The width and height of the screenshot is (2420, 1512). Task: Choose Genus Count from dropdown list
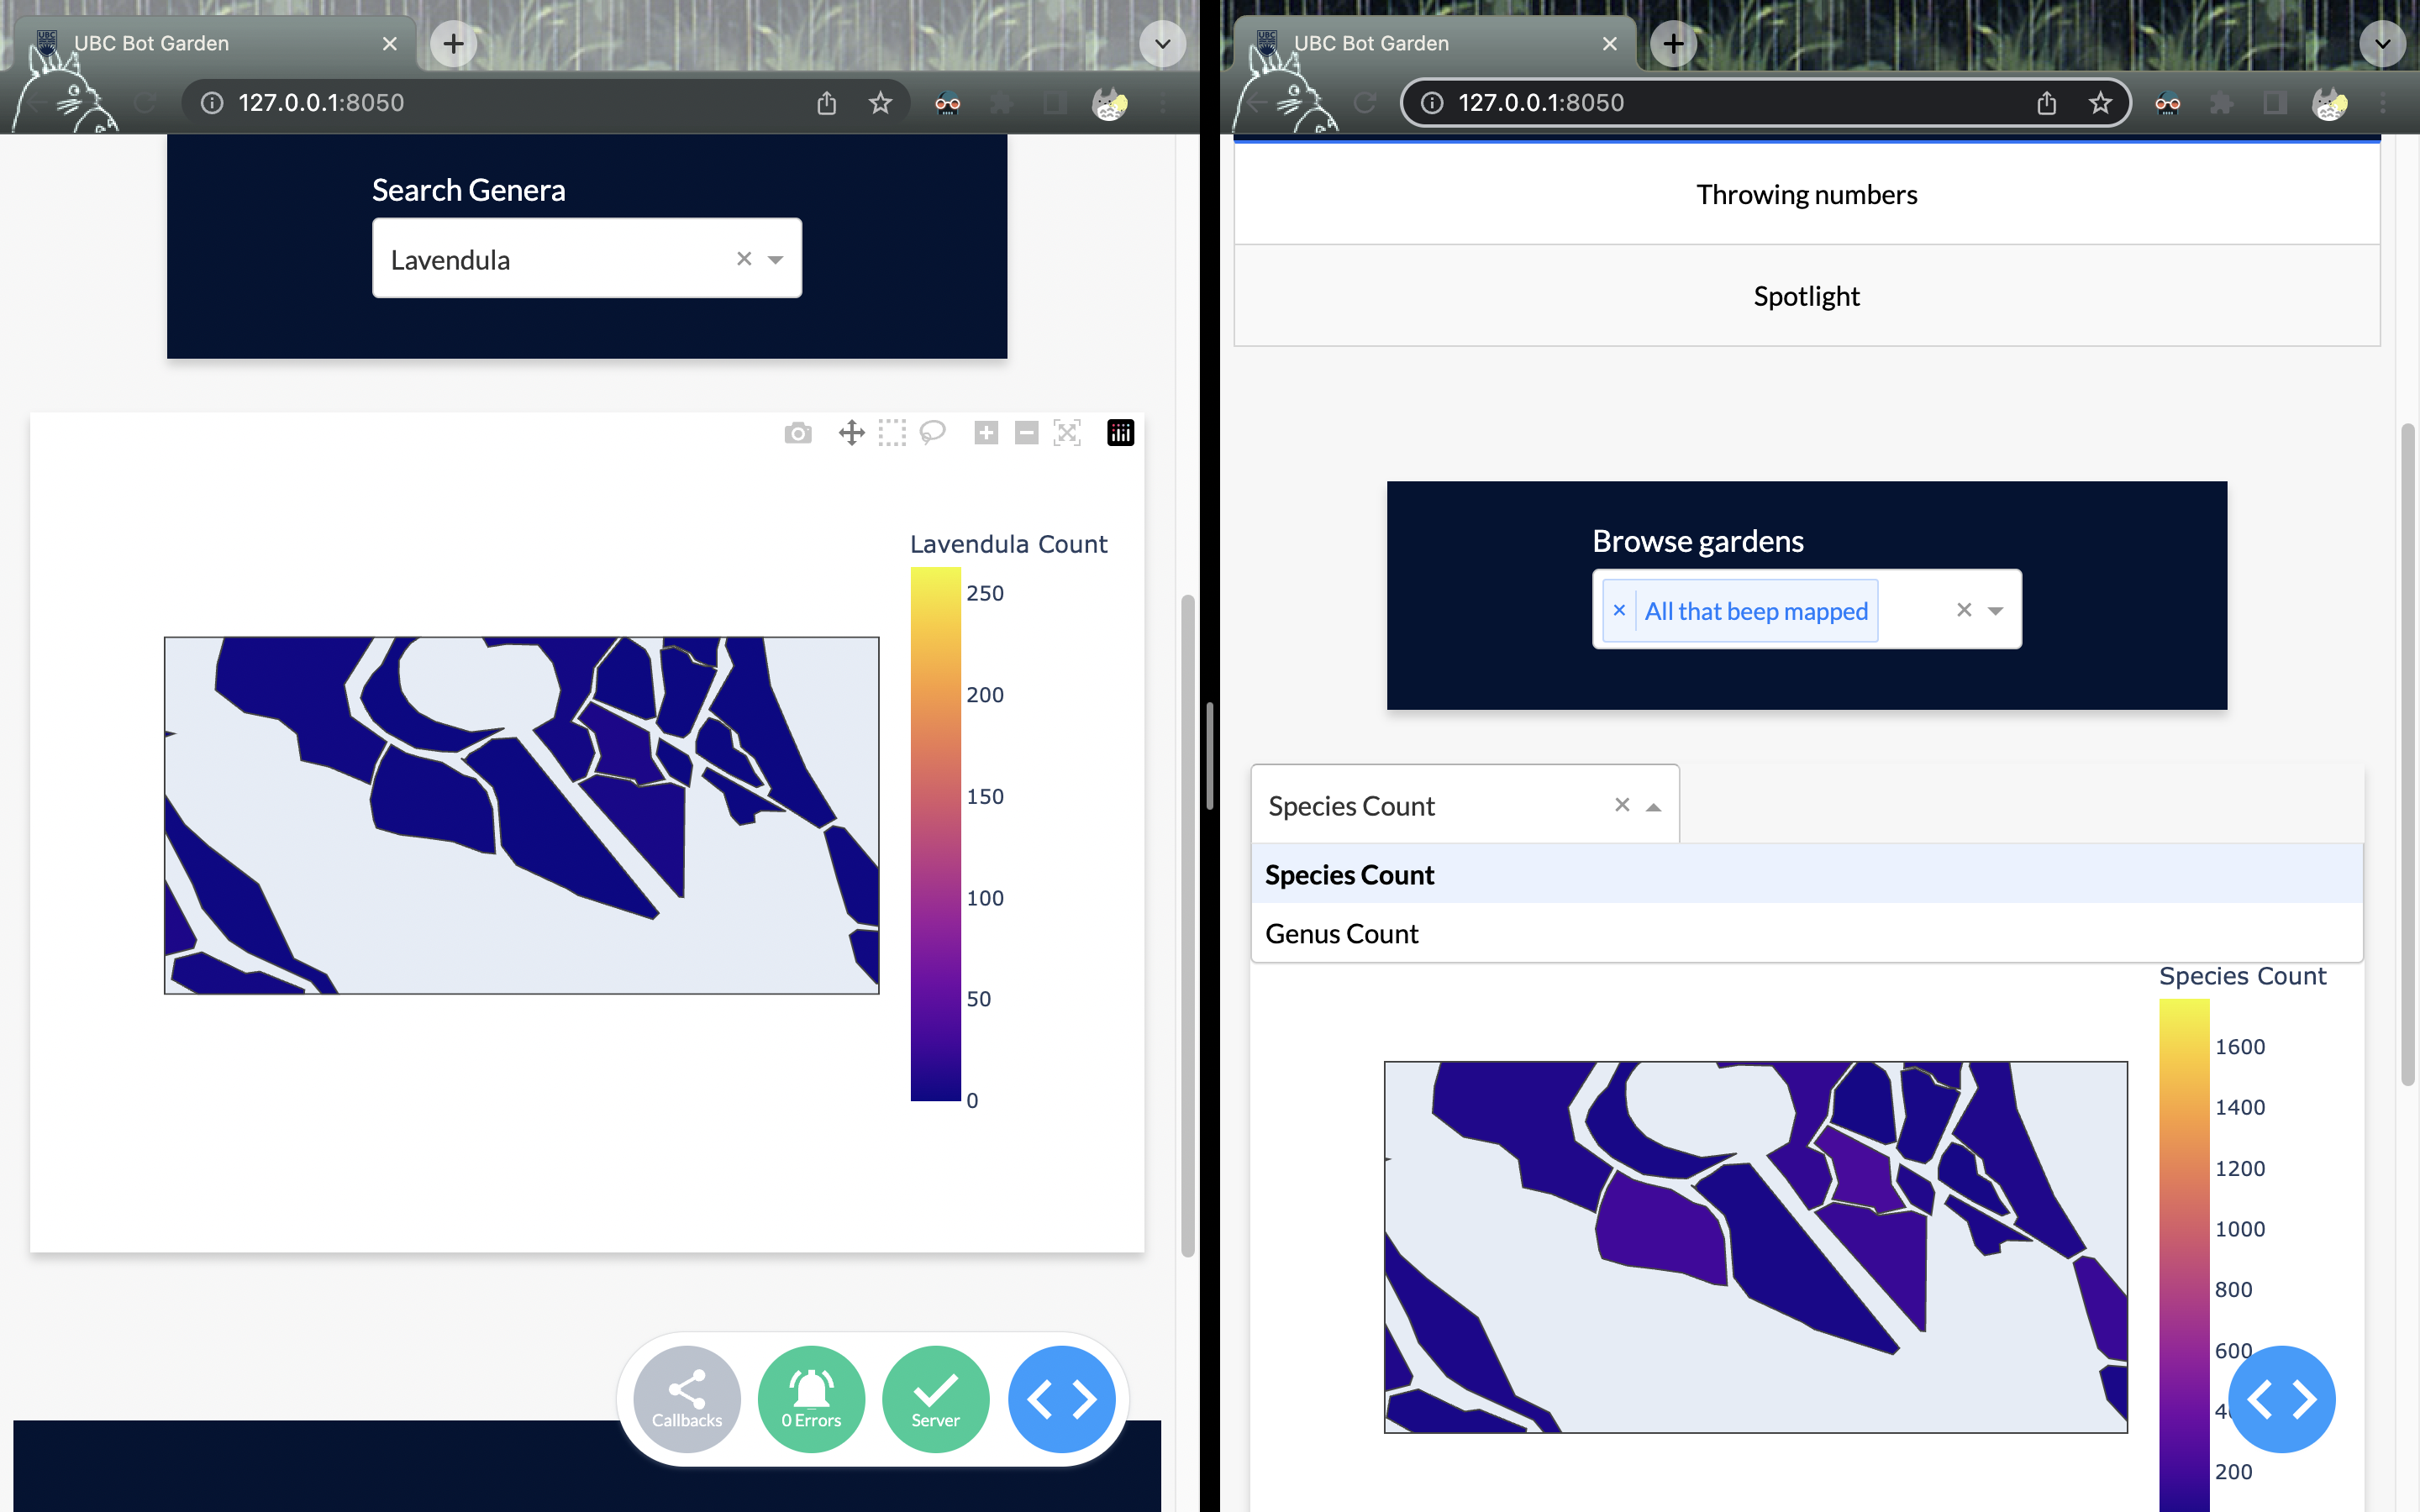click(x=1342, y=934)
